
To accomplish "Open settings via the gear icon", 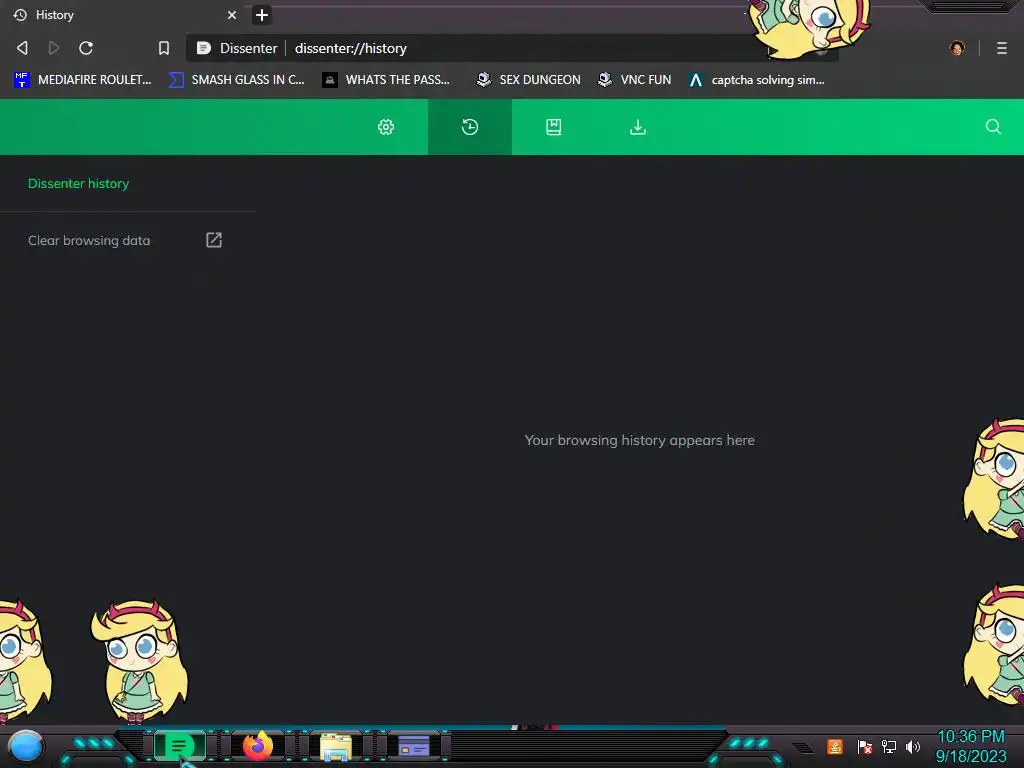I will [386, 127].
